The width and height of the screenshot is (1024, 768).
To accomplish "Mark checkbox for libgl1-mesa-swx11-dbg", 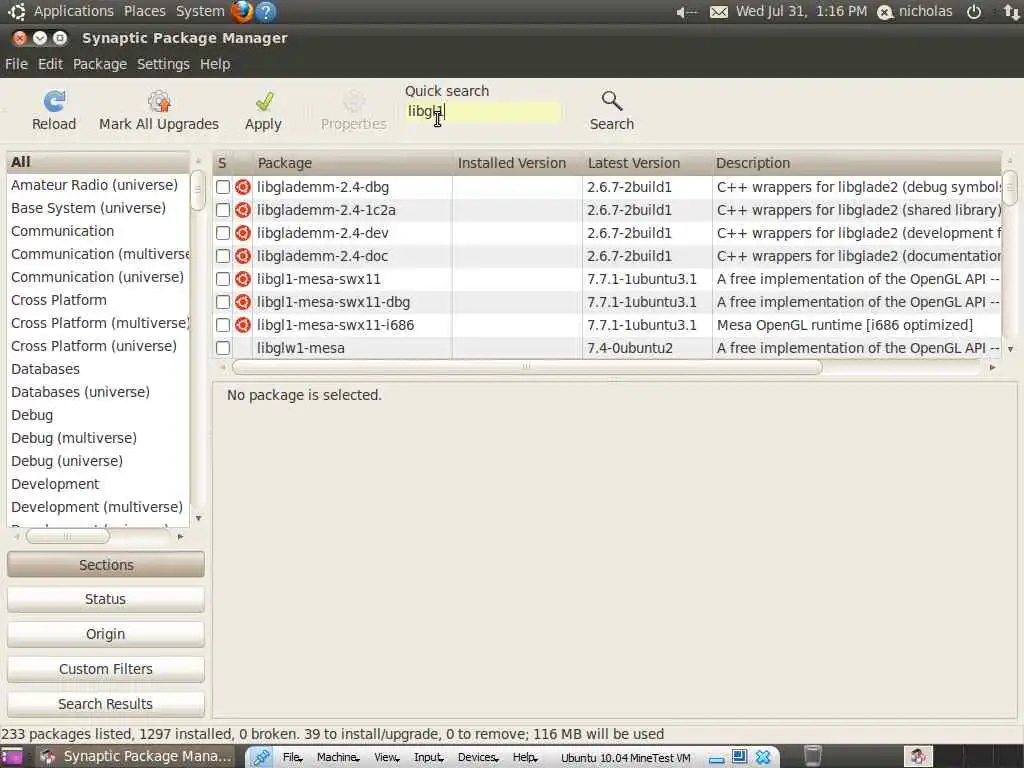I will (x=223, y=302).
